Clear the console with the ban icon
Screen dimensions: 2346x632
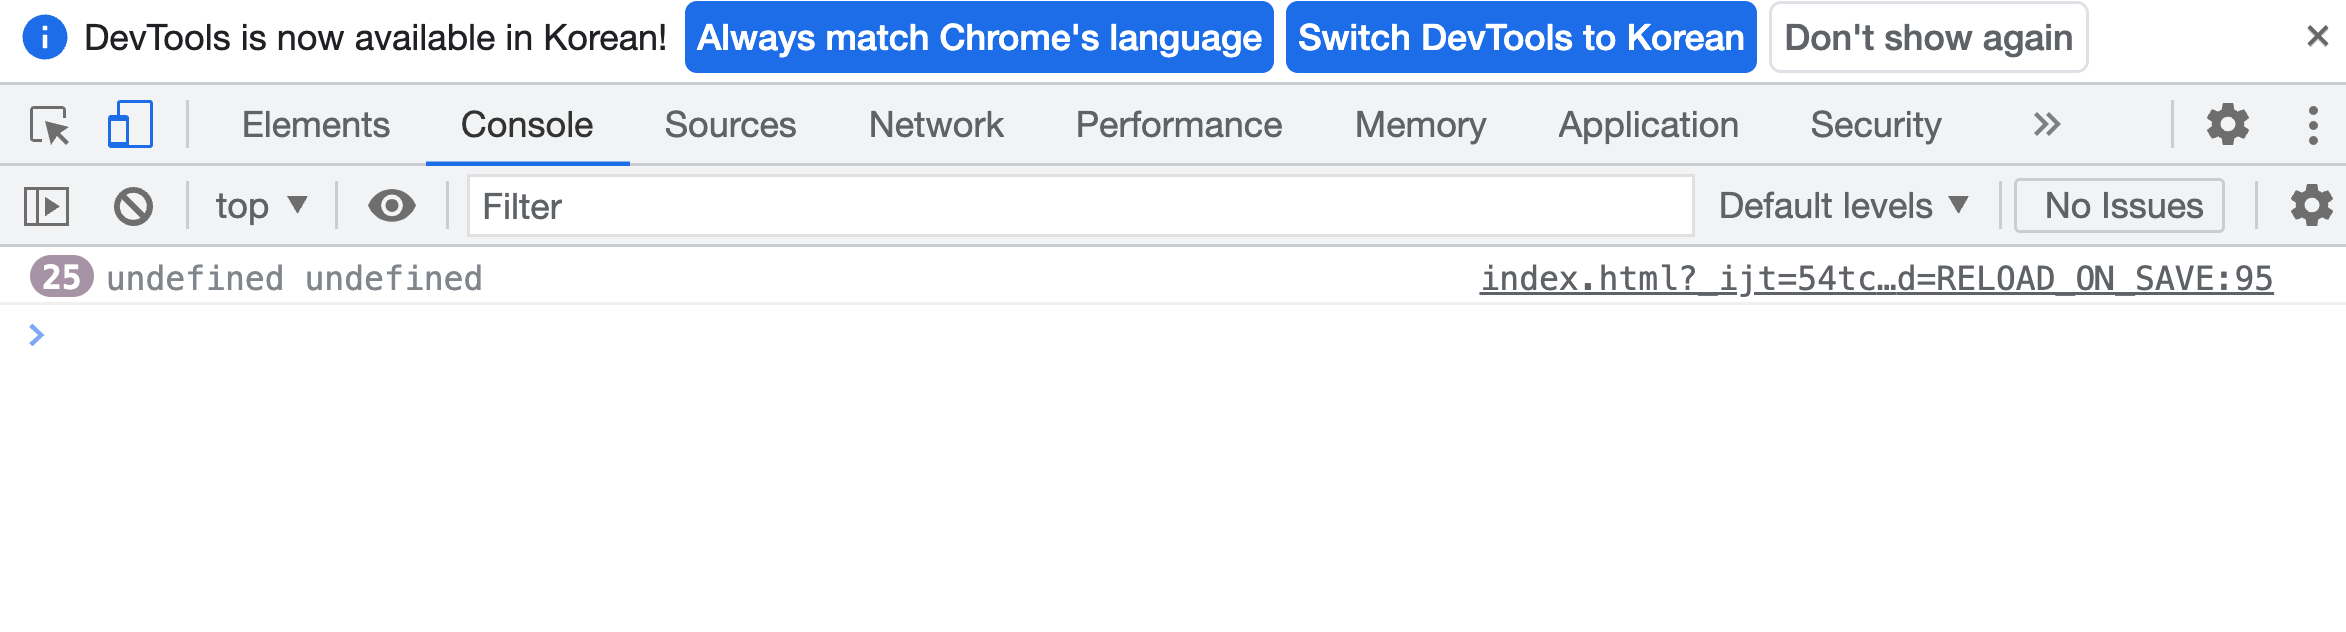[x=133, y=207]
